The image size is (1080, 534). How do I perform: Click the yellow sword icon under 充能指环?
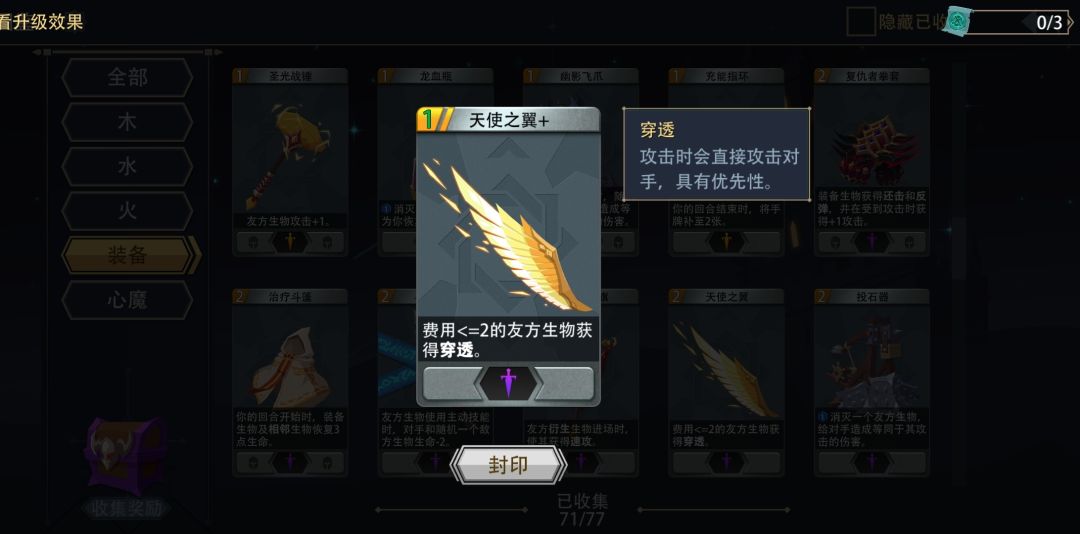(x=726, y=242)
